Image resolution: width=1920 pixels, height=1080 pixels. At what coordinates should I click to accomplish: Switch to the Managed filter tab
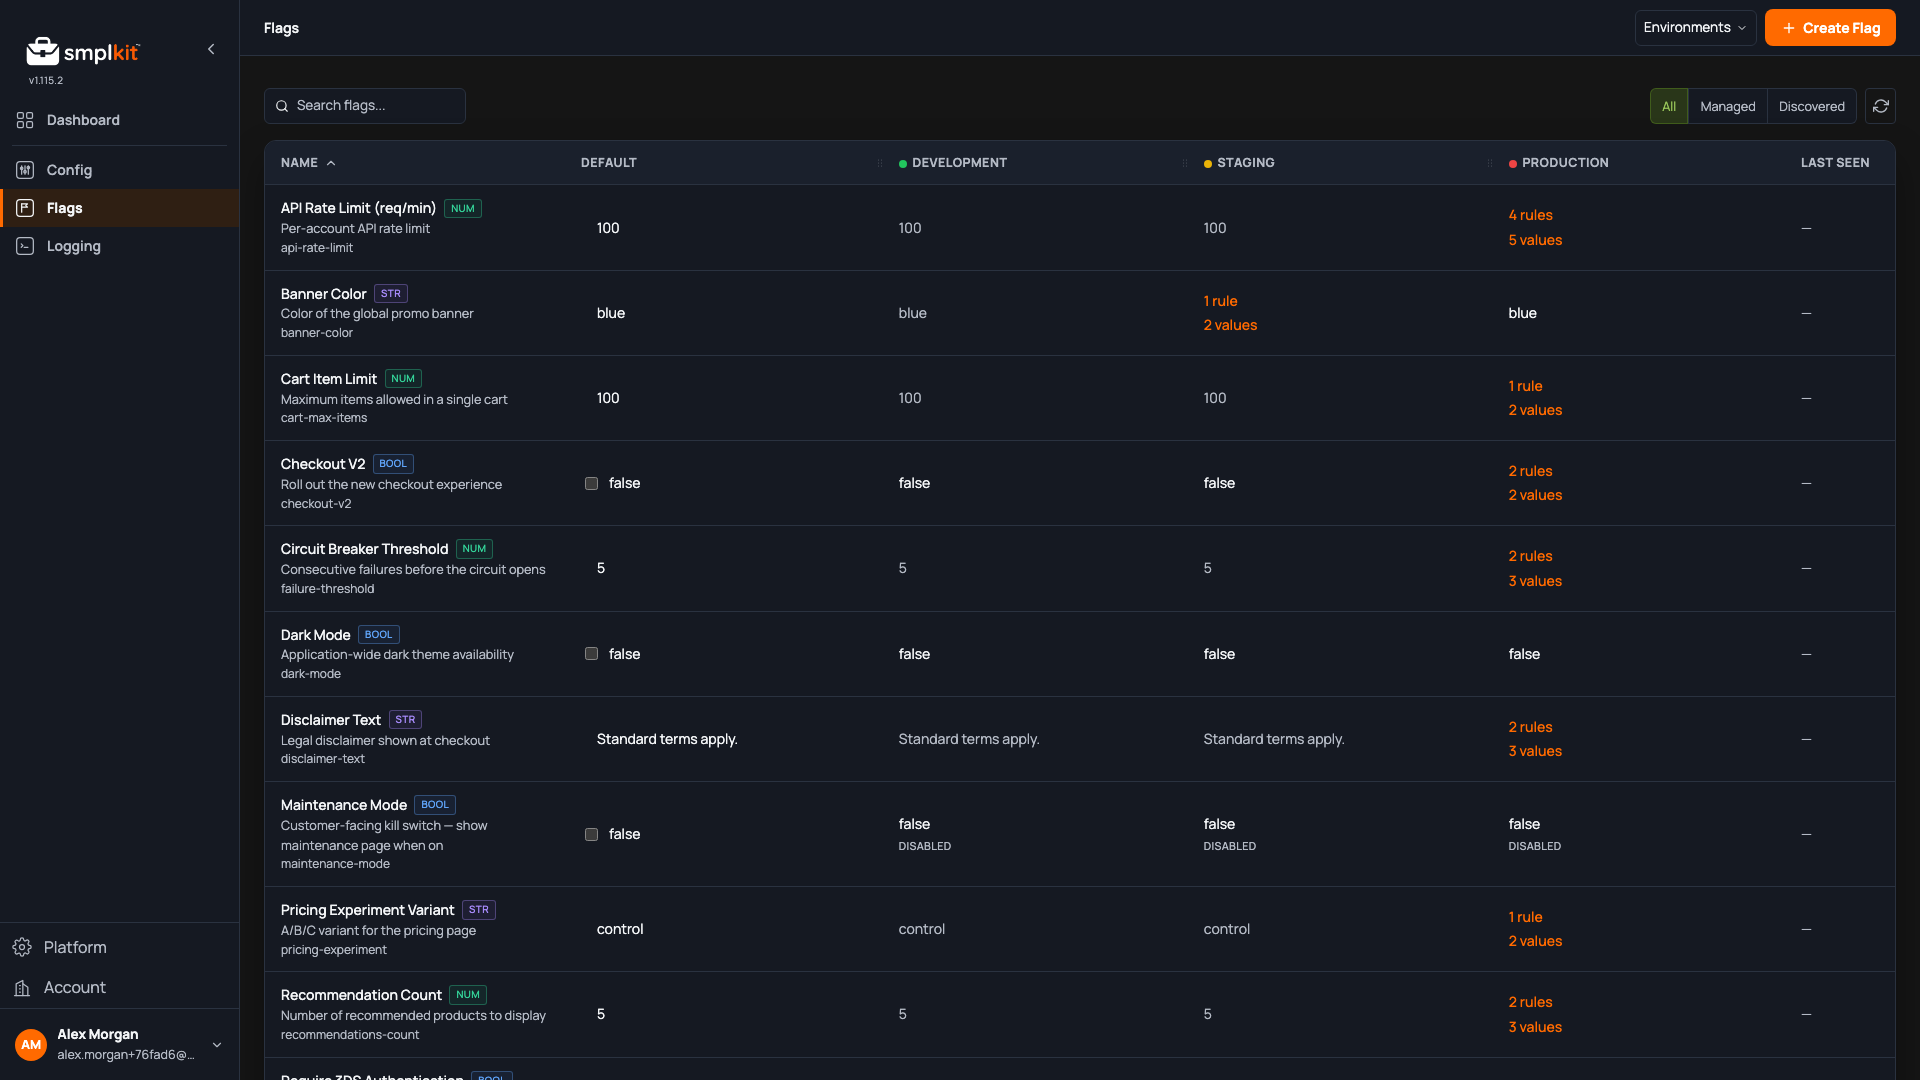[x=1727, y=106]
